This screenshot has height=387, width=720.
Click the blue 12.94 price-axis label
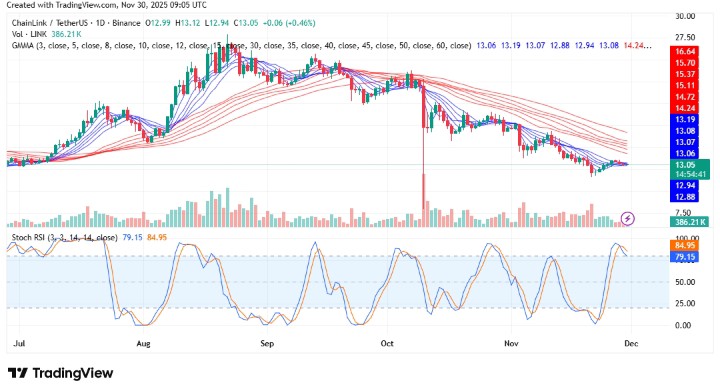point(684,185)
